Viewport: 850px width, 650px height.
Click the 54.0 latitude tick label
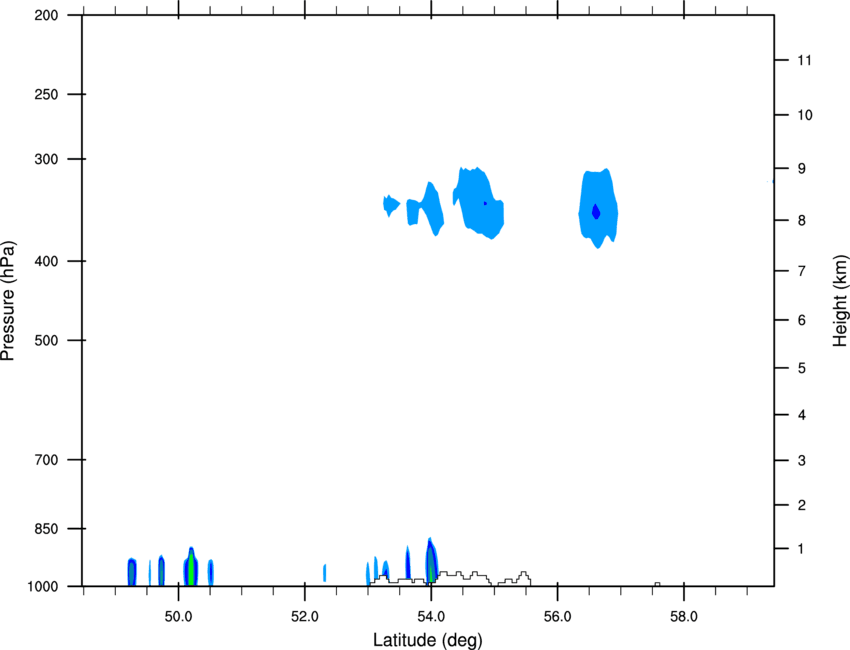[x=431, y=617]
